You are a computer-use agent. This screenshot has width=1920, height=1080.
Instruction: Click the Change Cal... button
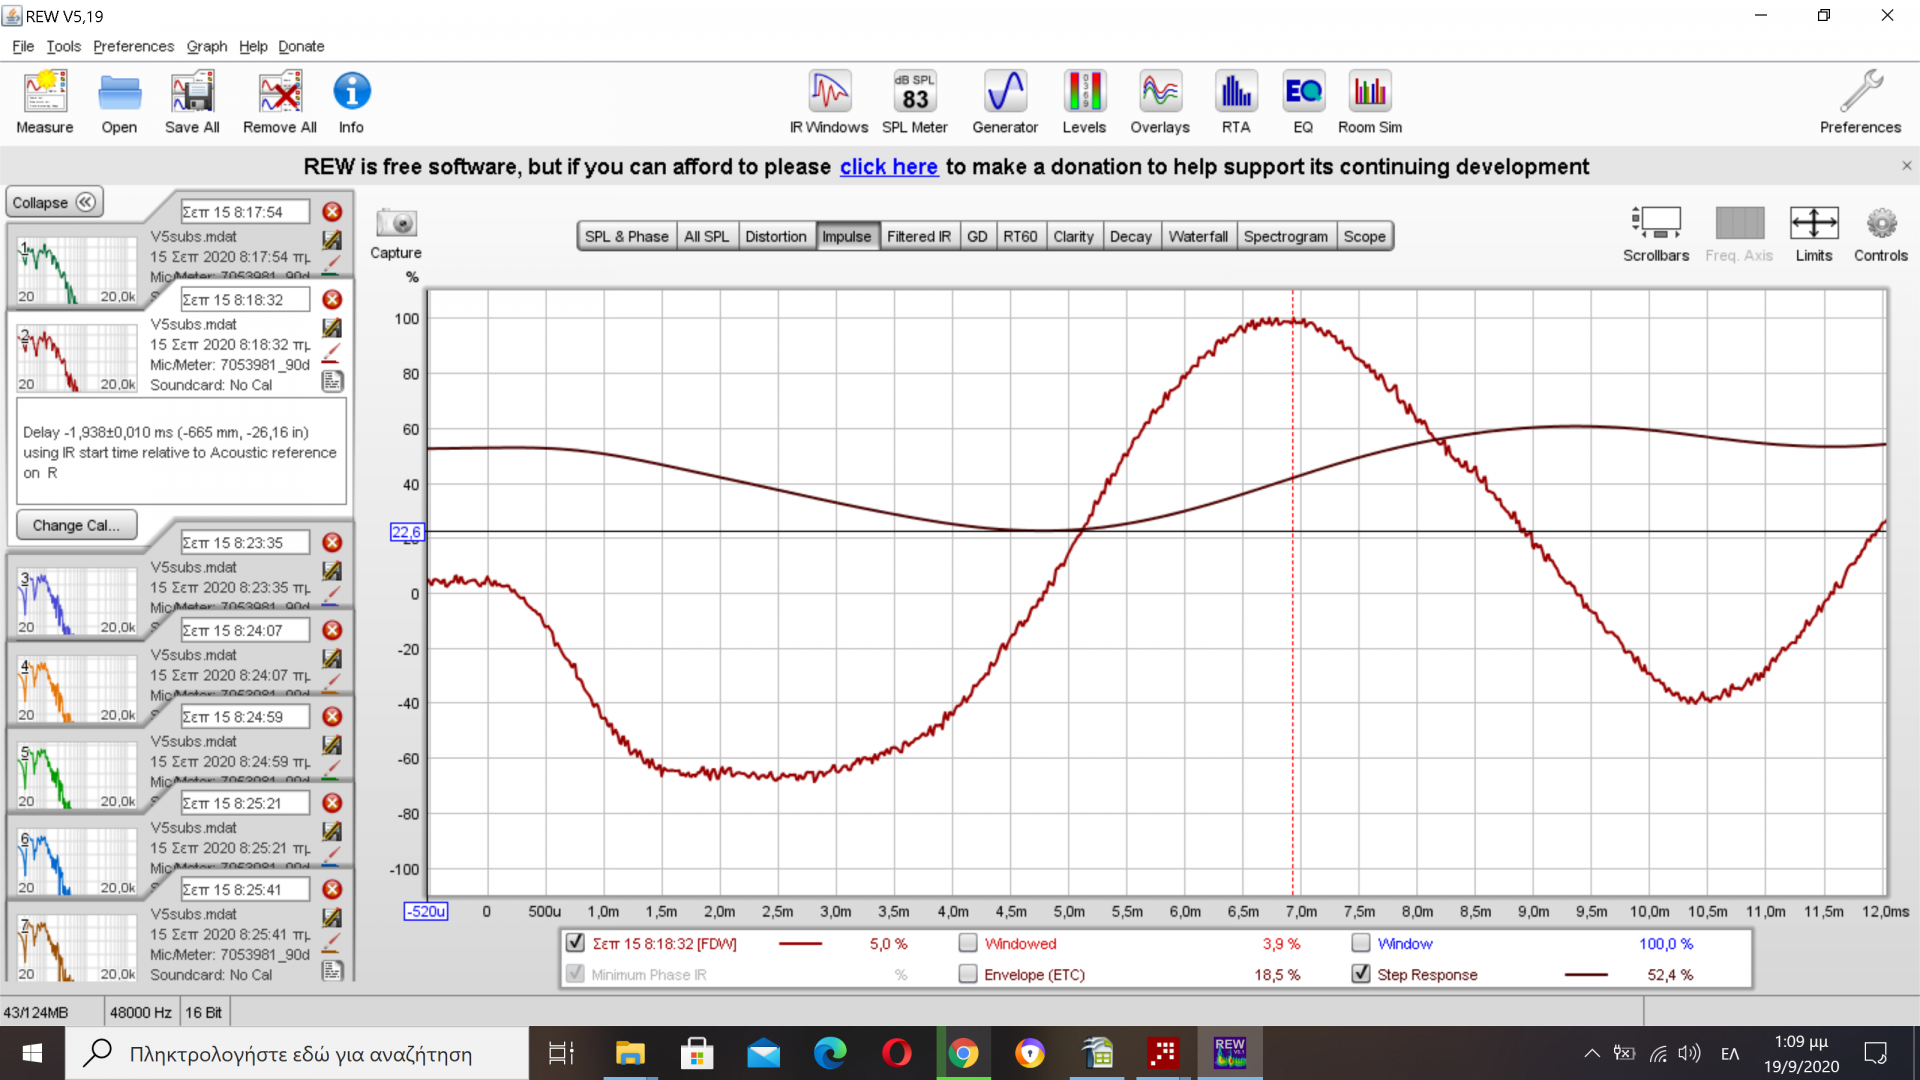76,525
